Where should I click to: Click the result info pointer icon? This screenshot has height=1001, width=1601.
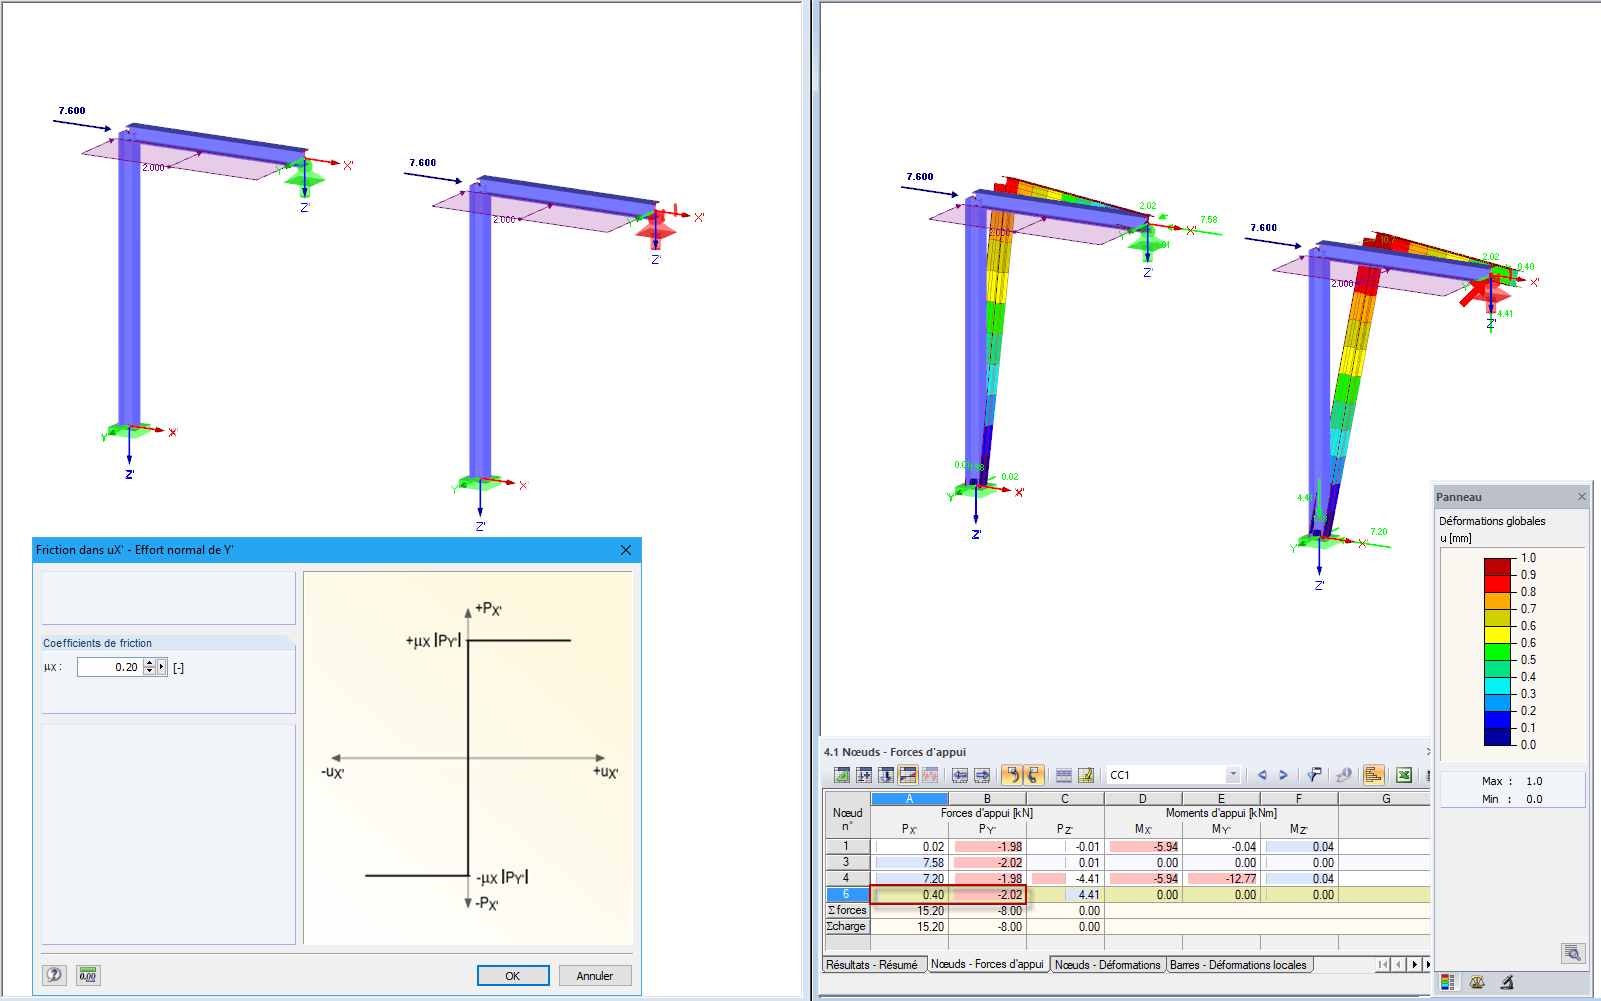point(1344,774)
